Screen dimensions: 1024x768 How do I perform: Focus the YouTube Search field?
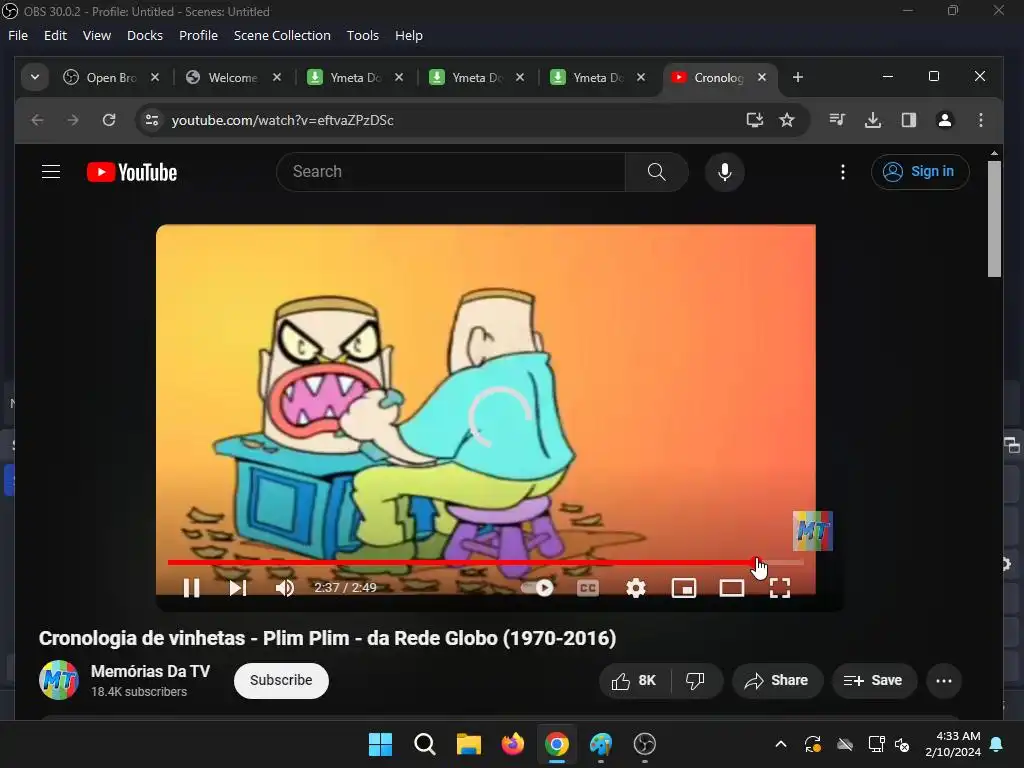(451, 172)
